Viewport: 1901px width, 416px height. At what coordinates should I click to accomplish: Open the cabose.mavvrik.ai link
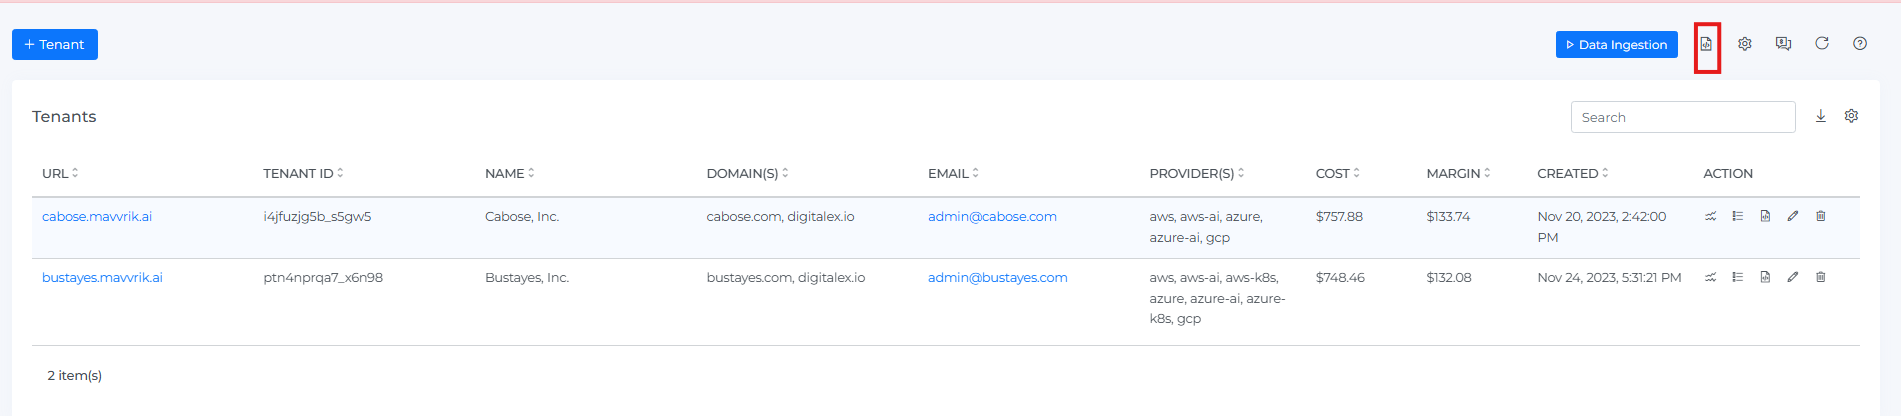[97, 216]
